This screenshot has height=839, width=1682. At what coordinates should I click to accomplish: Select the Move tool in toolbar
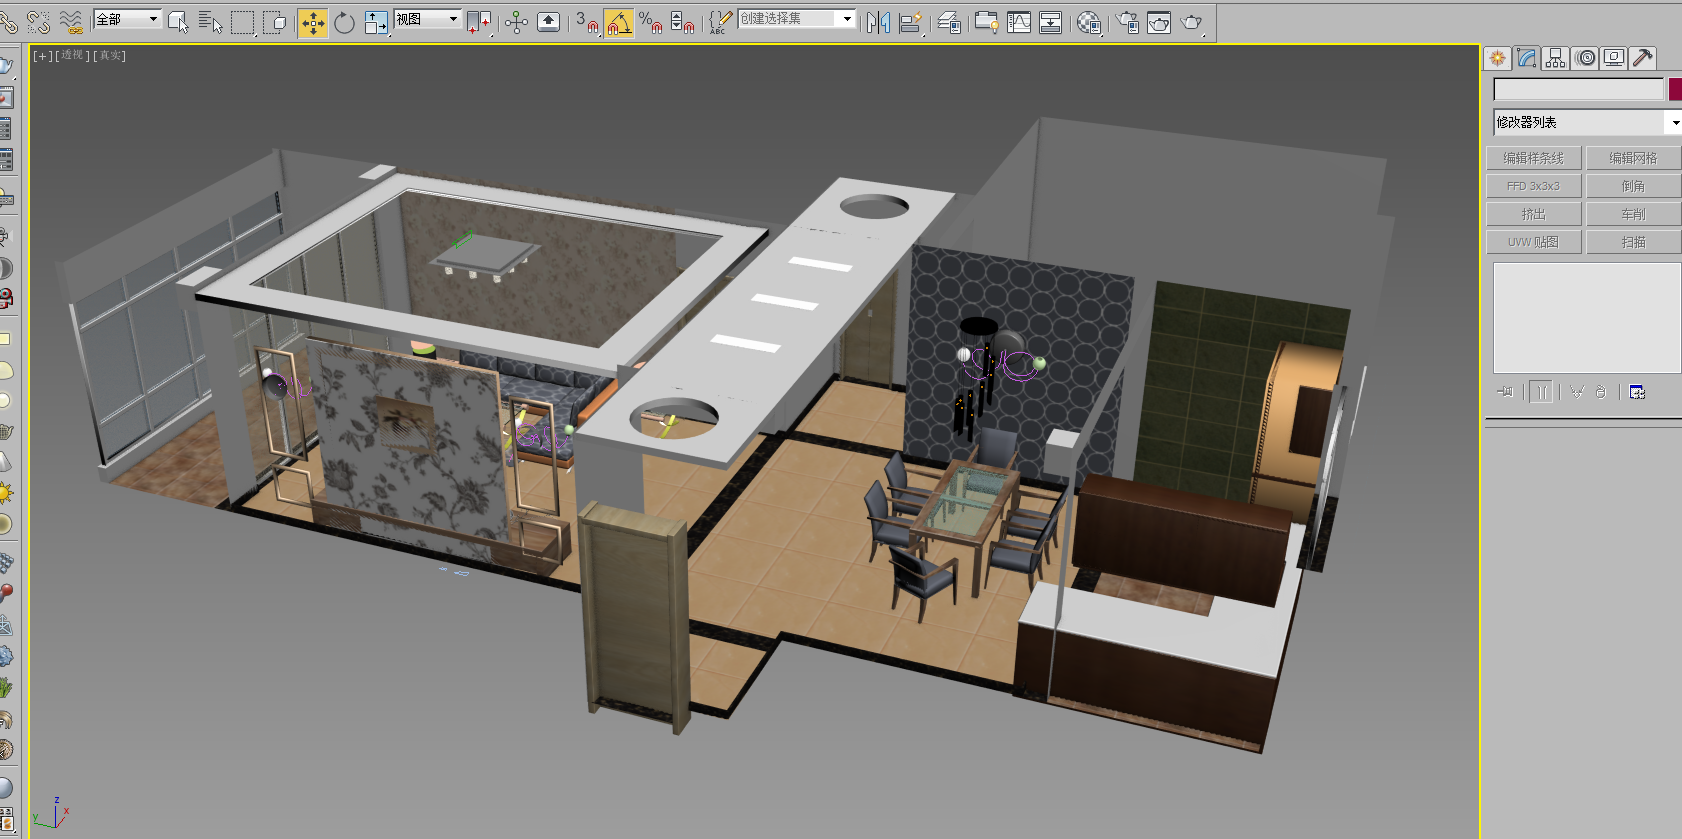[313, 22]
